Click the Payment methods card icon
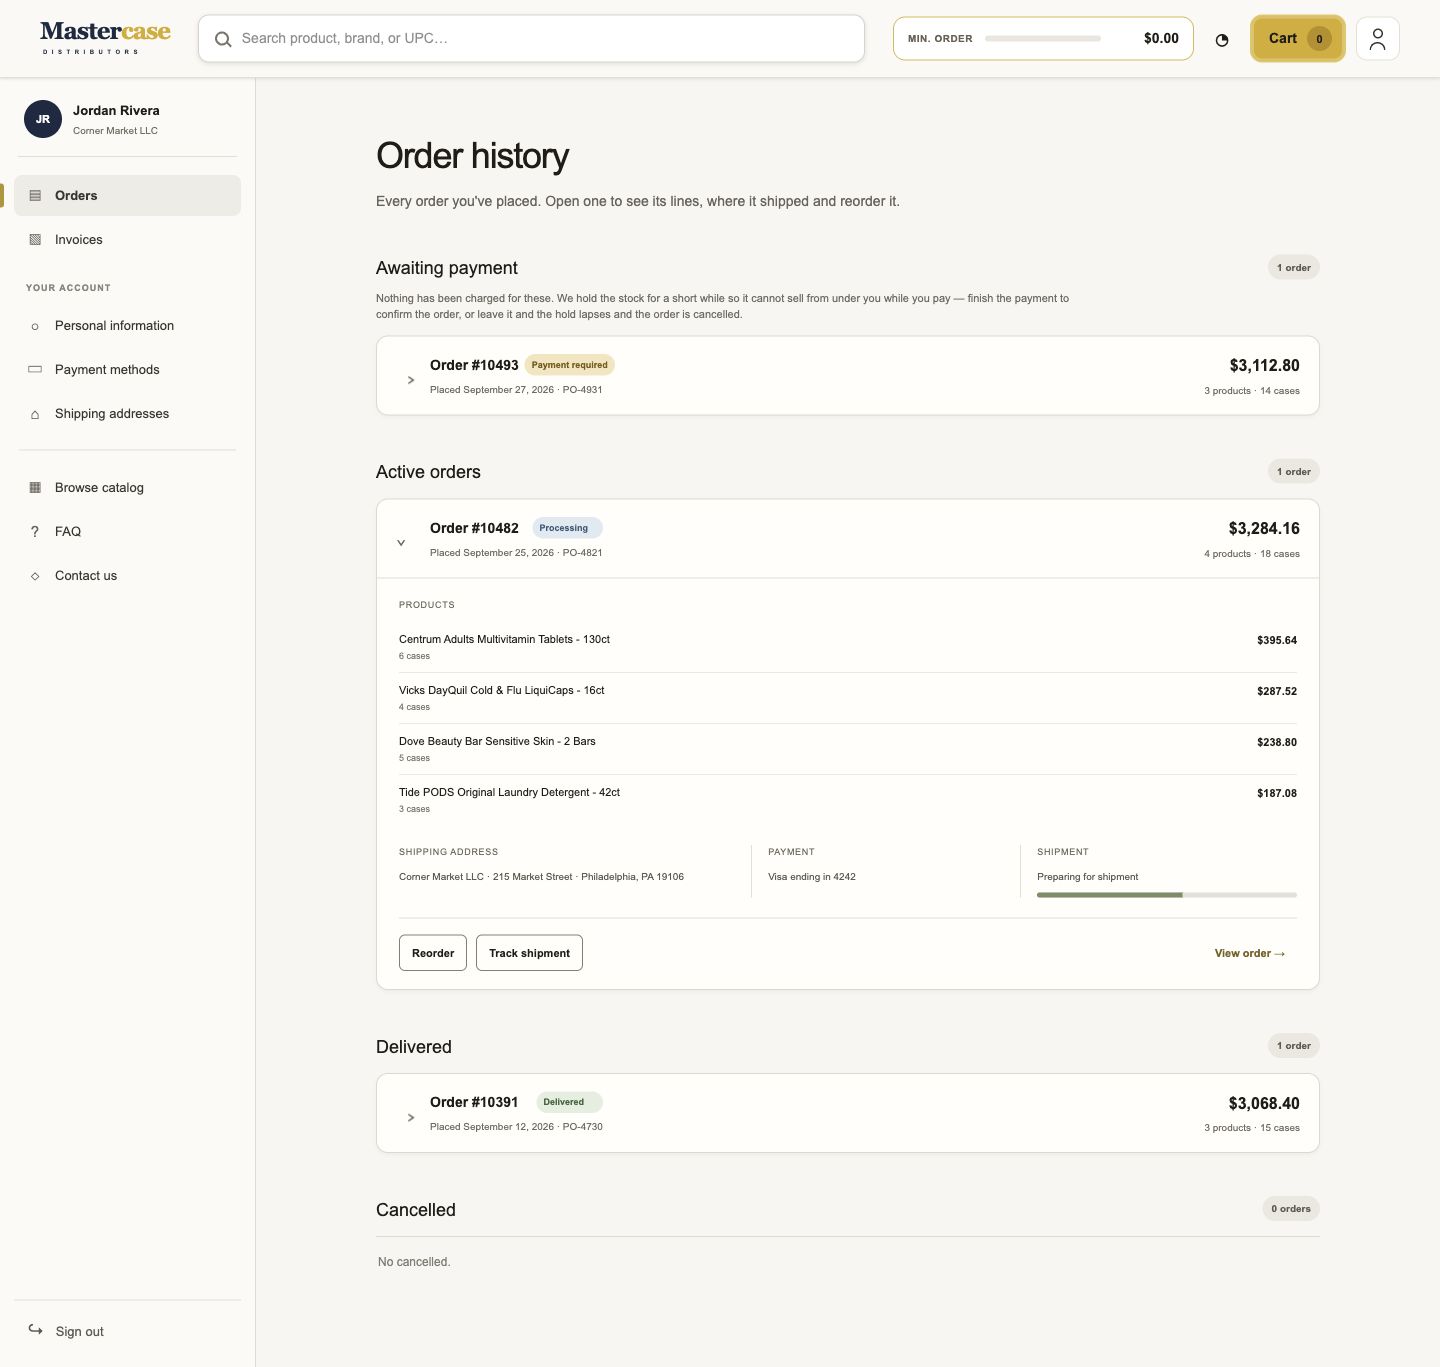The width and height of the screenshot is (1440, 1367). pyautogui.click(x=35, y=370)
